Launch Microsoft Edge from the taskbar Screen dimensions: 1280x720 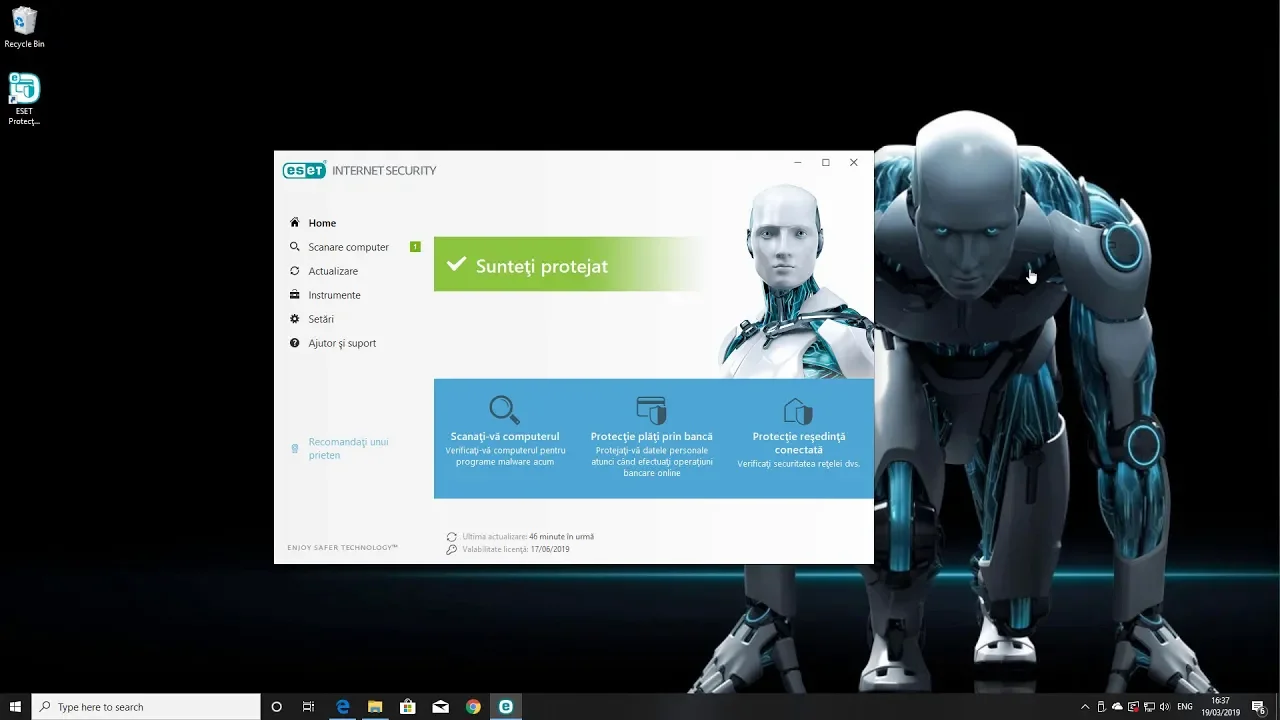(x=342, y=707)
